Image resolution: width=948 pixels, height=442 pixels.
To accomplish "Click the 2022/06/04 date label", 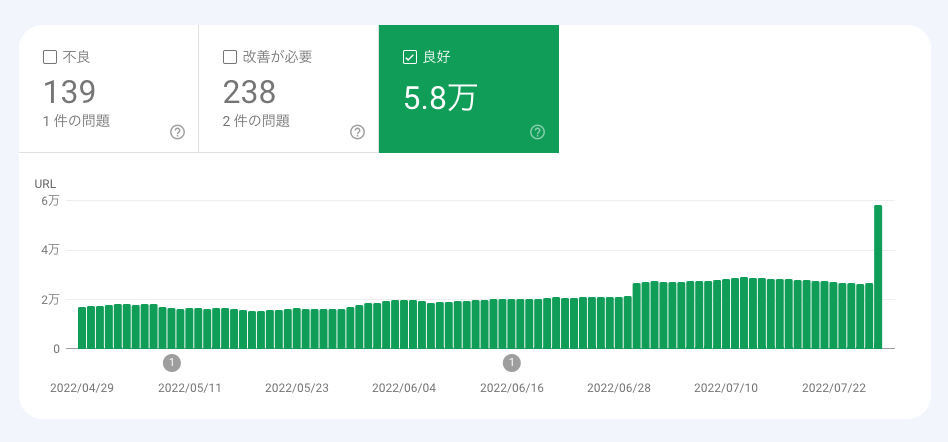I will (x=404, y=388).
